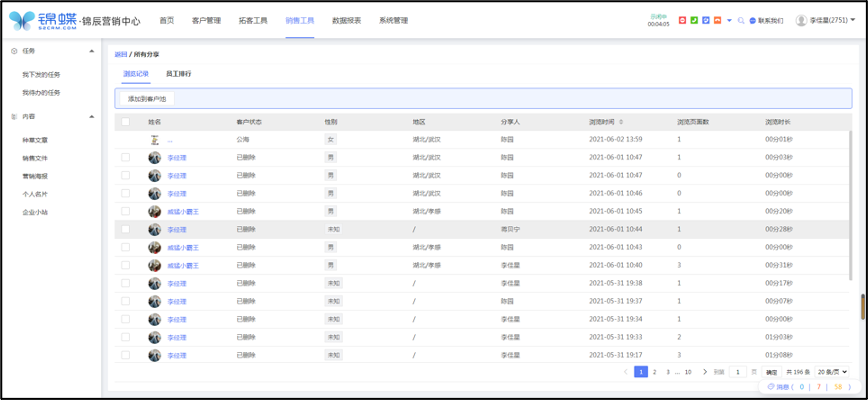Click the blue square icon beside the green phone

pyautogui.click(x=705, y=20)
